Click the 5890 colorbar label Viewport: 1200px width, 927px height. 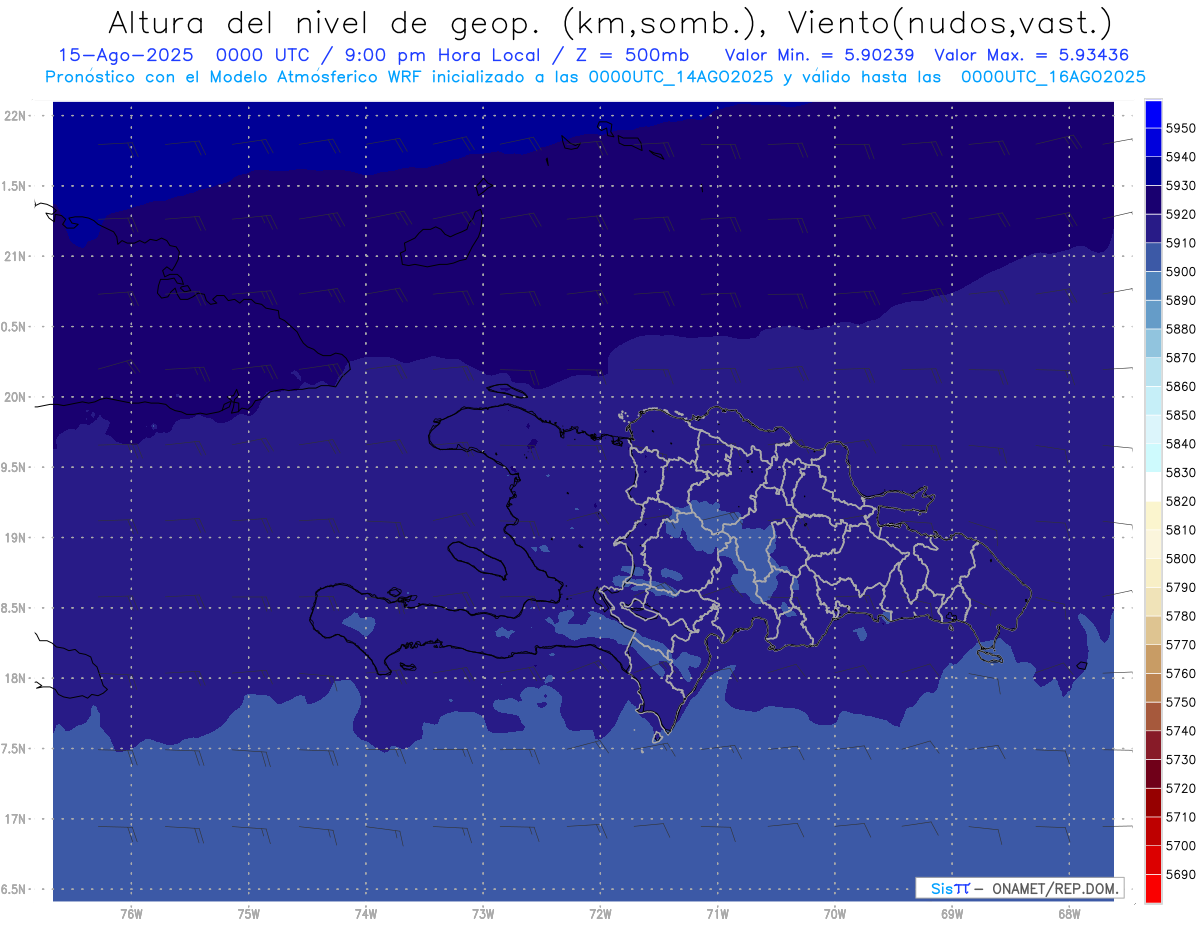[1180, 300]
